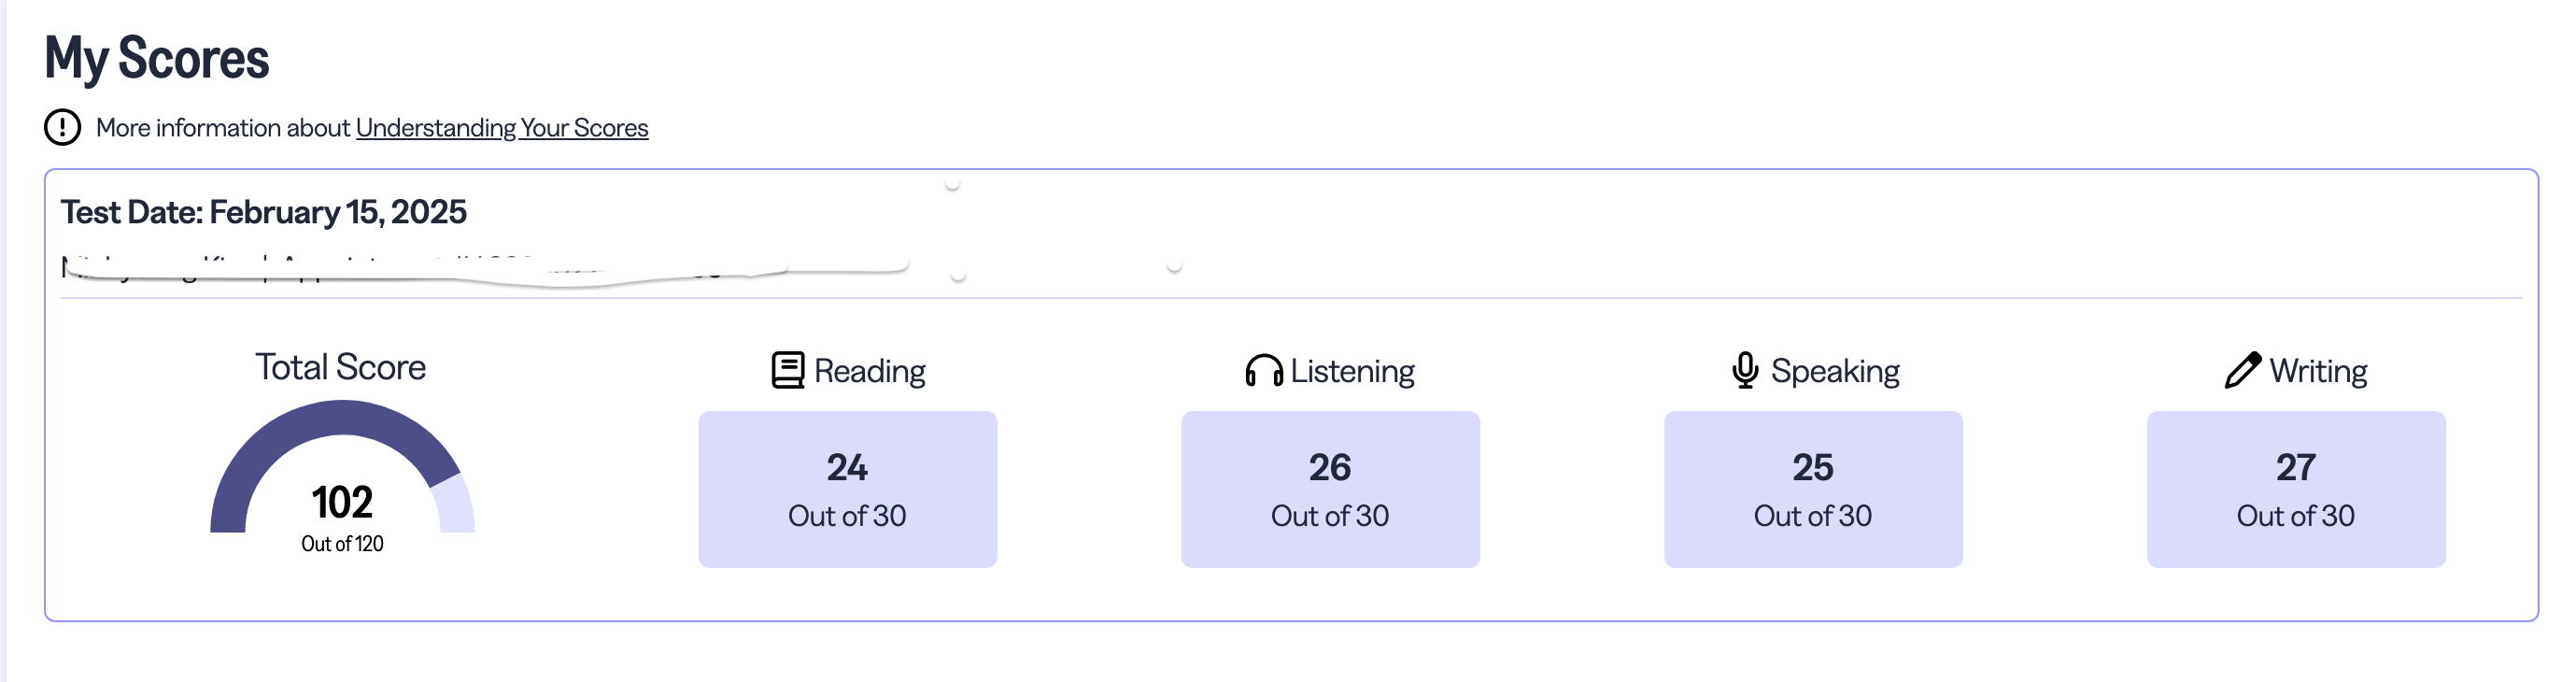
Task: Click the Out of 120 caption
Action: [x=342, y=544]
